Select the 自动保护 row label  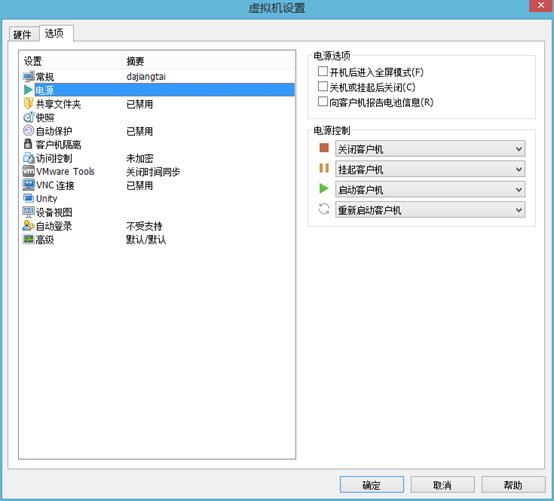pos(54,131)
